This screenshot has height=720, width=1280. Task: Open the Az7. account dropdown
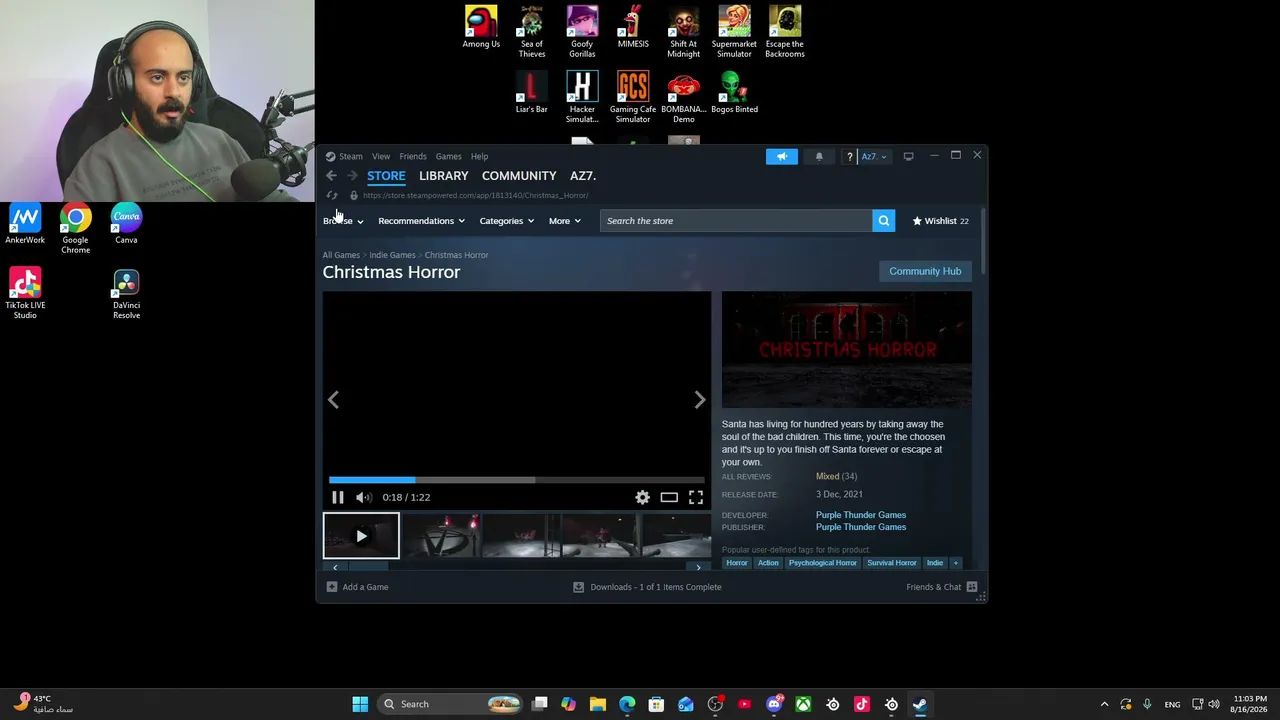tap(874, 156)
